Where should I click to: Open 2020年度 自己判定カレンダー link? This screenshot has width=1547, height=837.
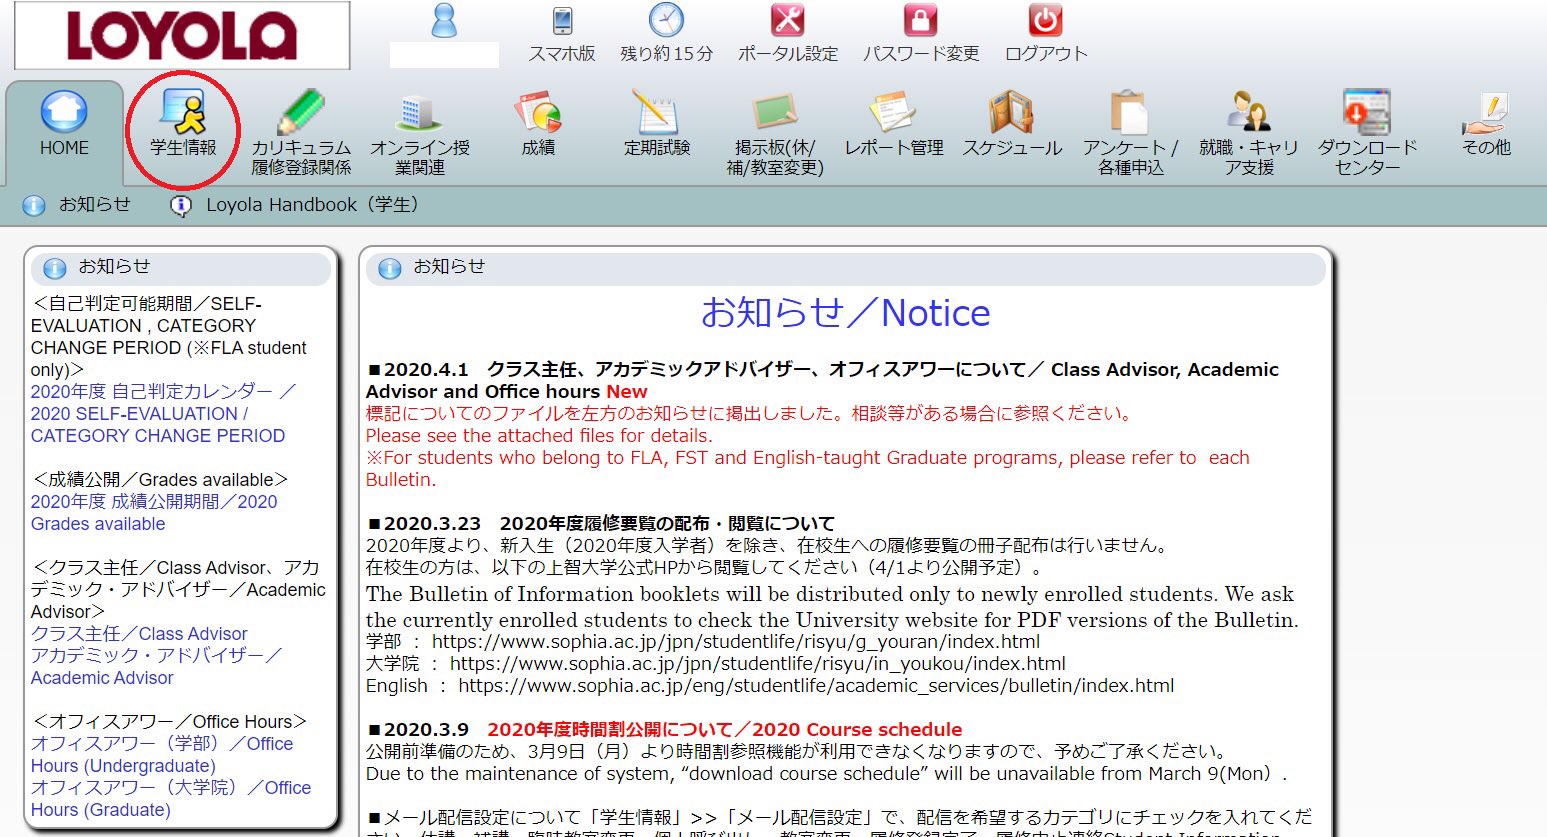163,413
